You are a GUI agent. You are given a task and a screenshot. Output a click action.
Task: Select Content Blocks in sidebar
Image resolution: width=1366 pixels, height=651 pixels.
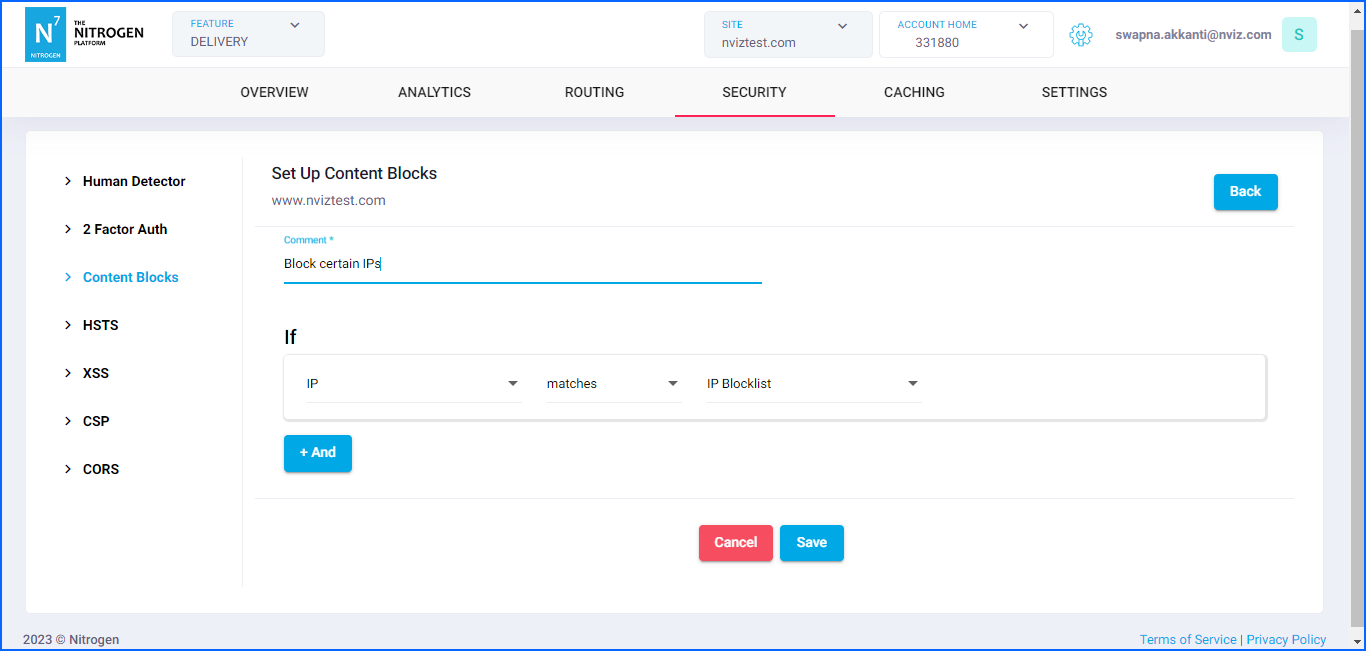click(130, 277)
